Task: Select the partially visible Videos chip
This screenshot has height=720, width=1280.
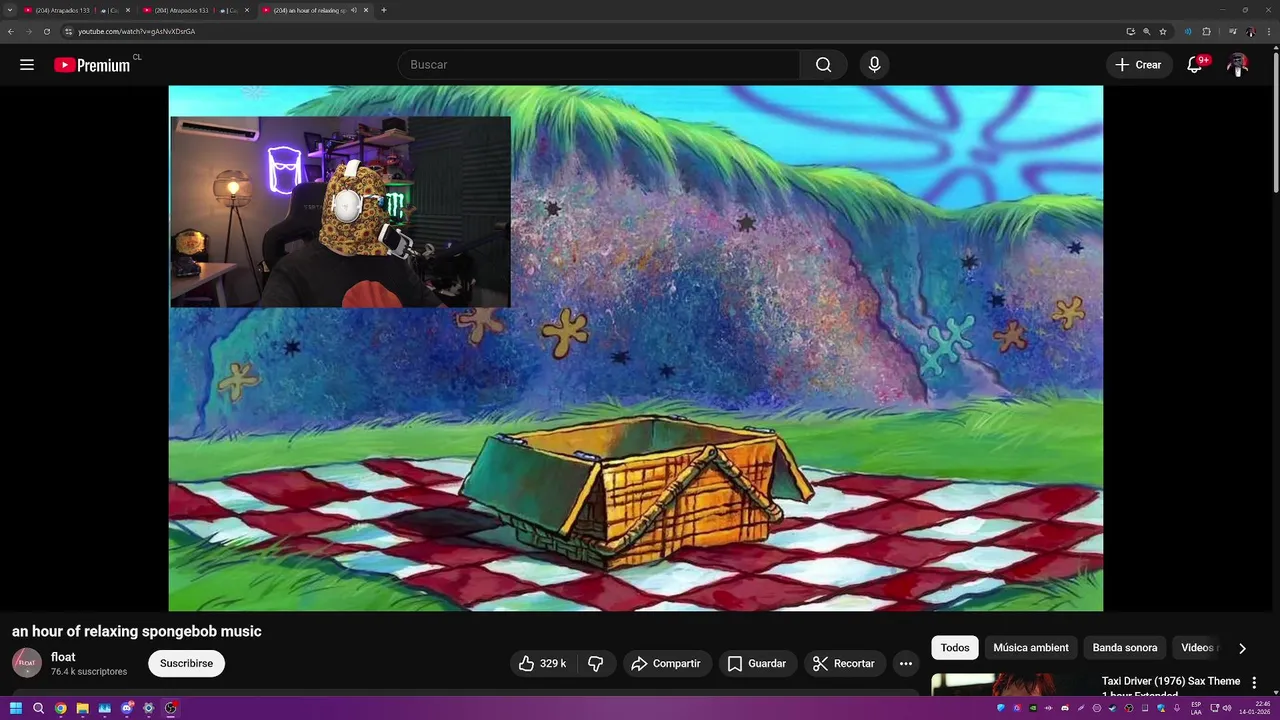Action: pyautogui.click(x=1197, y=648)
